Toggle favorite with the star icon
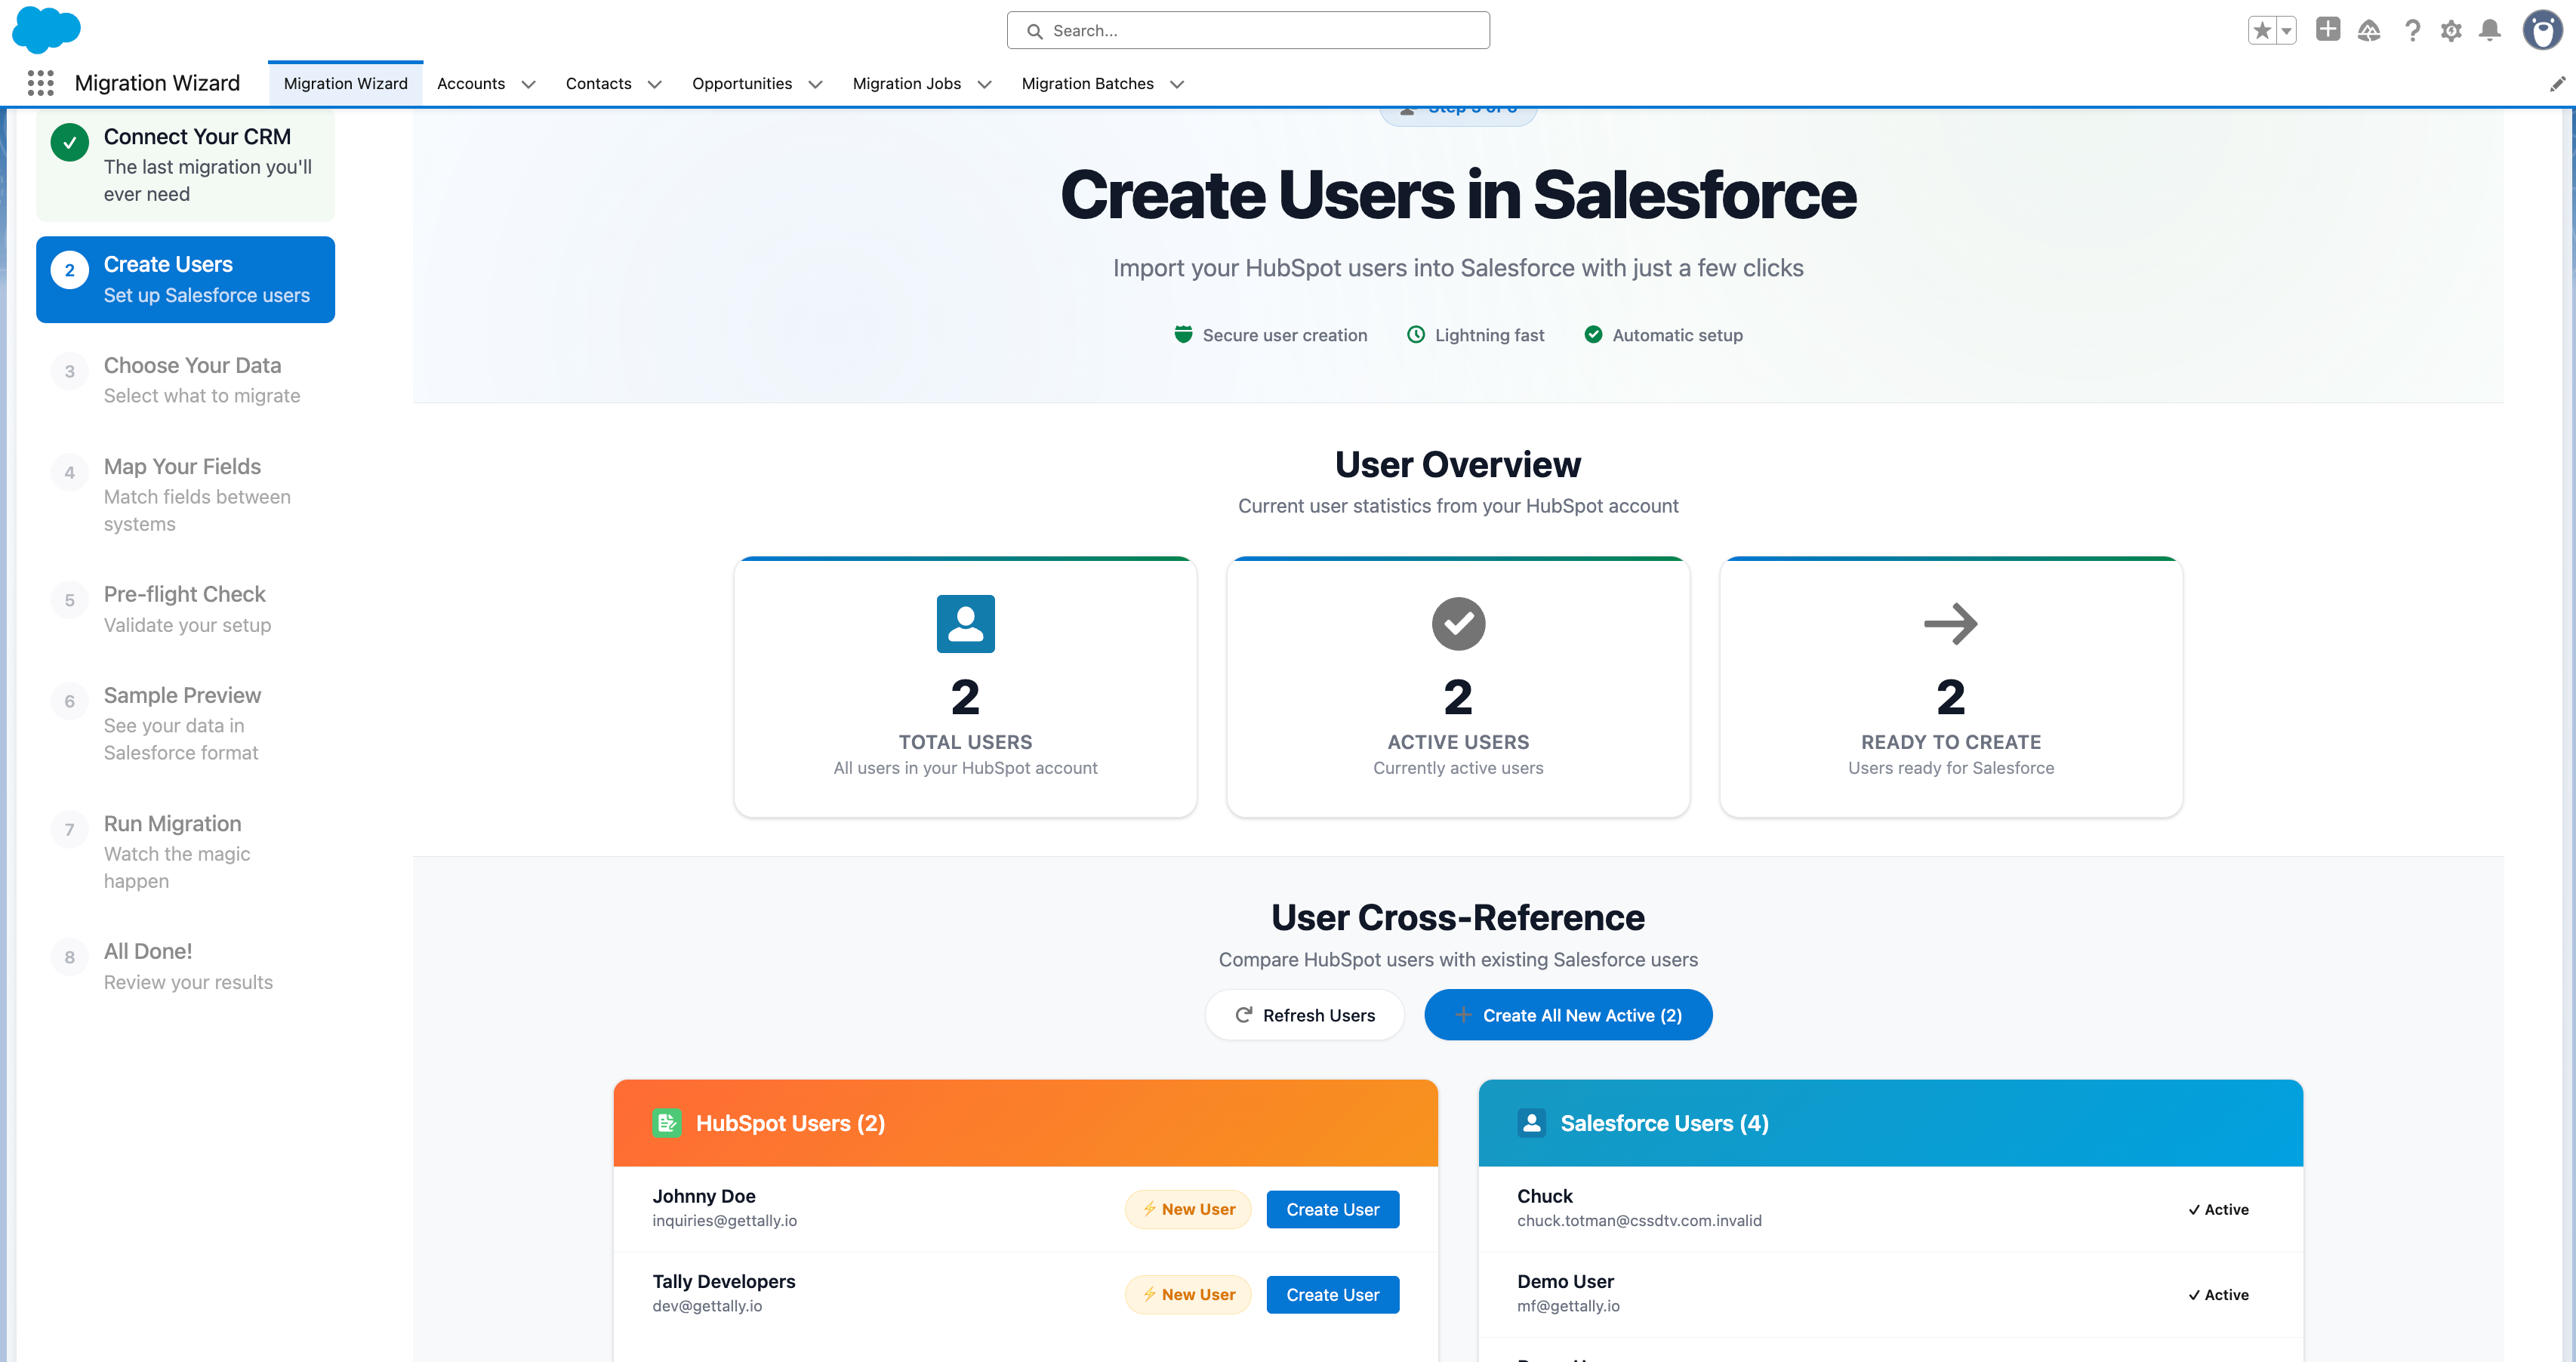The image size is (2576, 1362). pos(2261,30)
